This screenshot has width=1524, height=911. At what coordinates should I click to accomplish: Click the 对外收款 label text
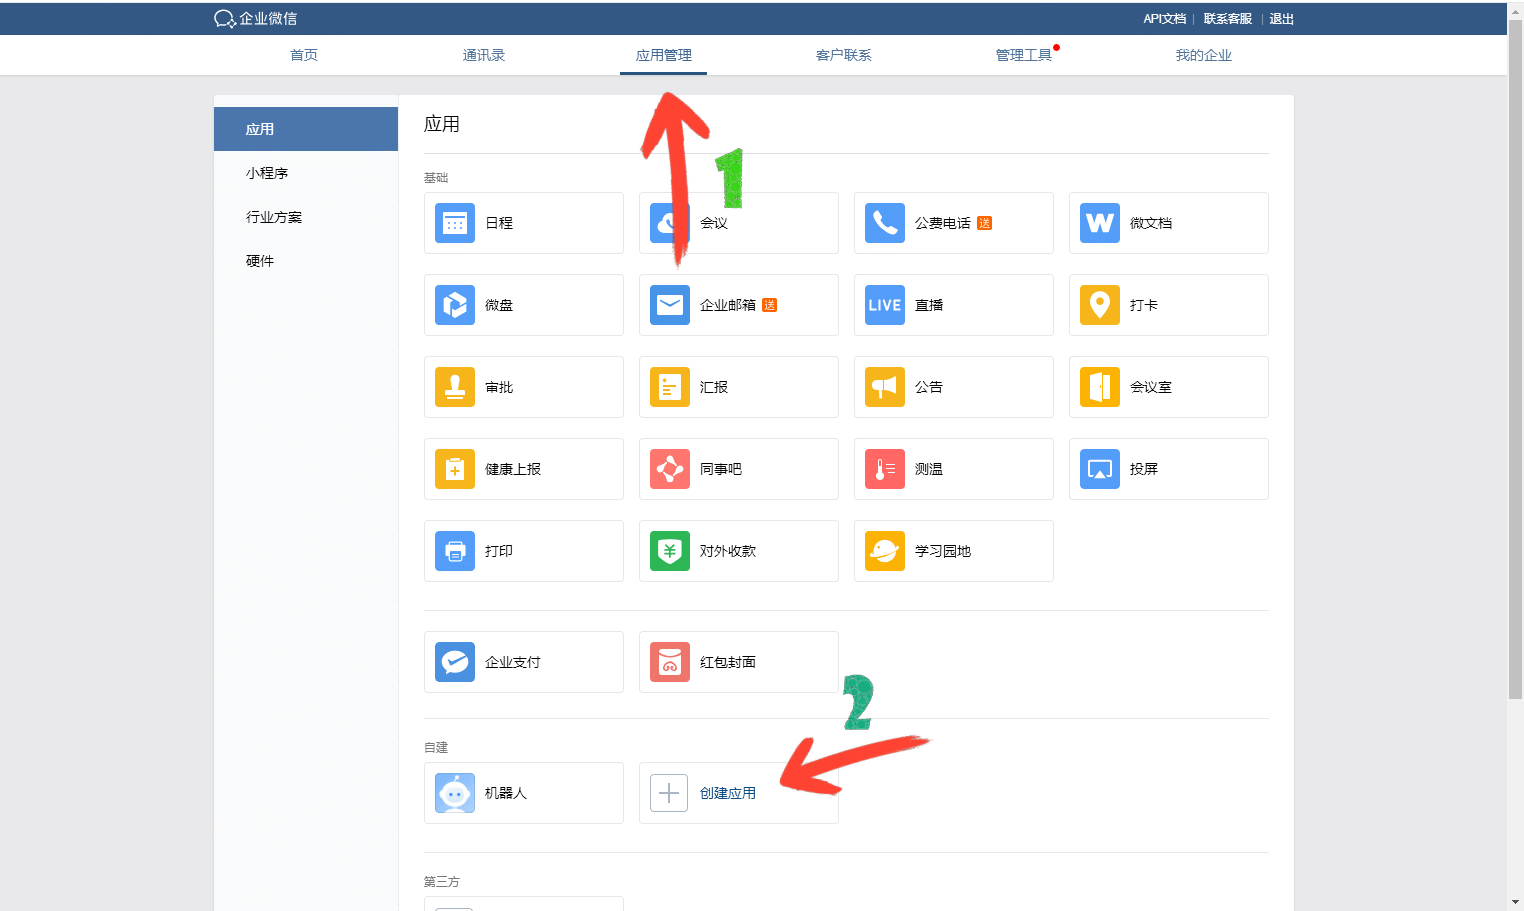728,551
